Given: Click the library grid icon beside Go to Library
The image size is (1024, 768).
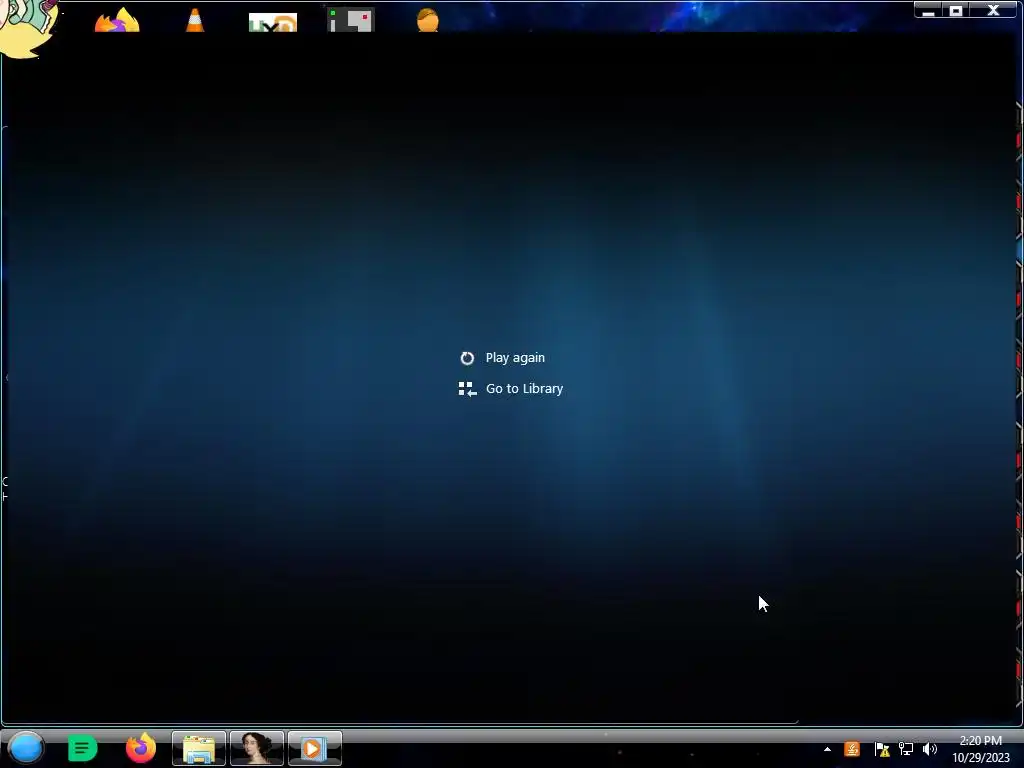Looking at the screenshot, I should pos(467,389).
